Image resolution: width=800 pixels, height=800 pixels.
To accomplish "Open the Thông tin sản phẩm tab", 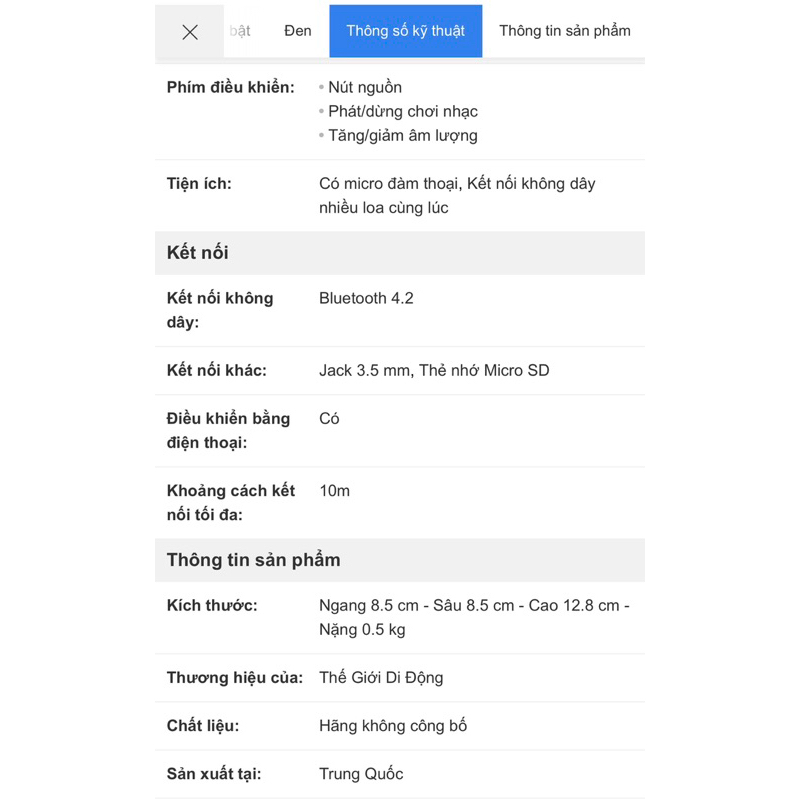I will click(x=565, y=31).
